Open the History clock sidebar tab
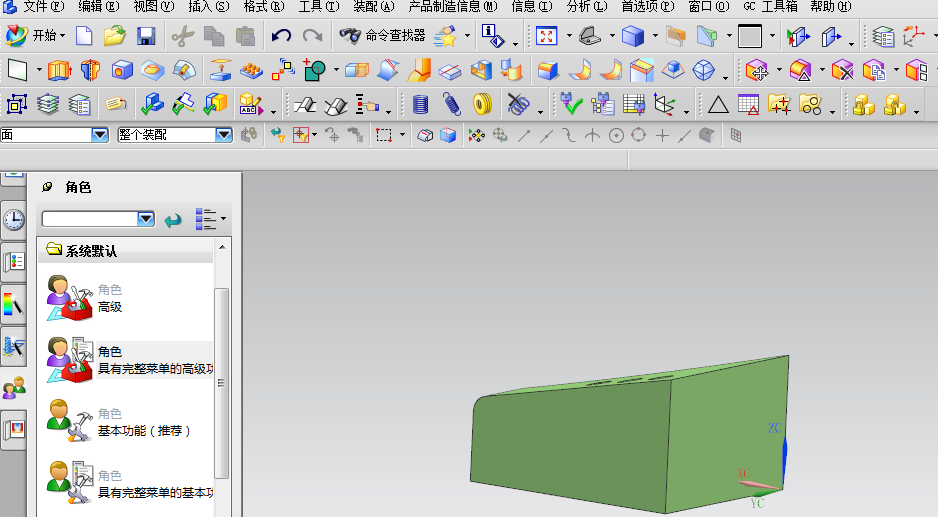The width and height of the screenshot is (938, 517). coord(14,219)
